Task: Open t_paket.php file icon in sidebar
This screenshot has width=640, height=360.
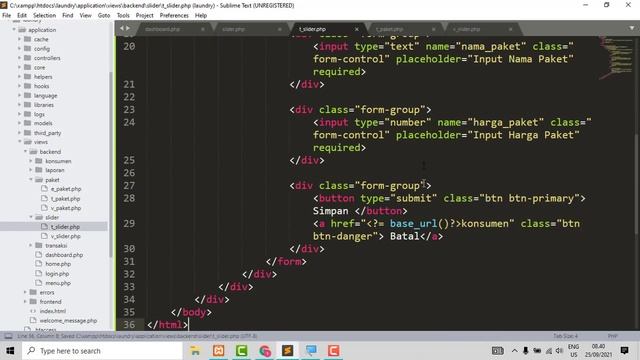Action: (44, 198)
